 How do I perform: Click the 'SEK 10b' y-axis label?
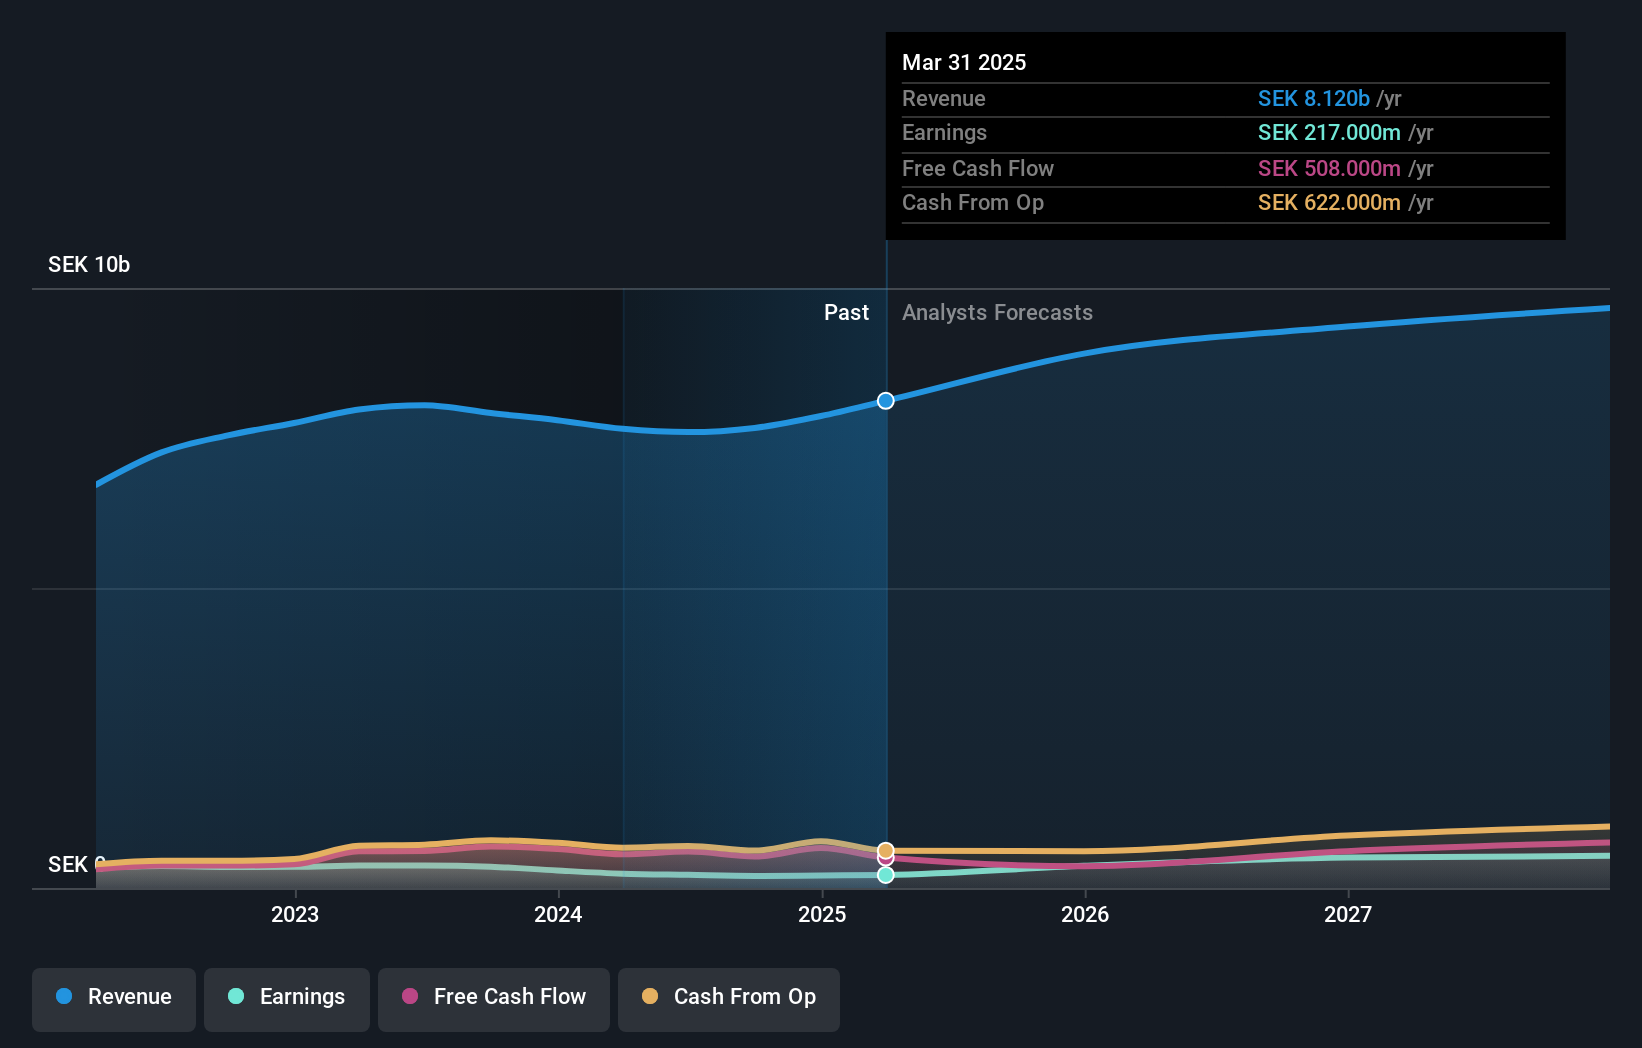(x=89, y=265)
